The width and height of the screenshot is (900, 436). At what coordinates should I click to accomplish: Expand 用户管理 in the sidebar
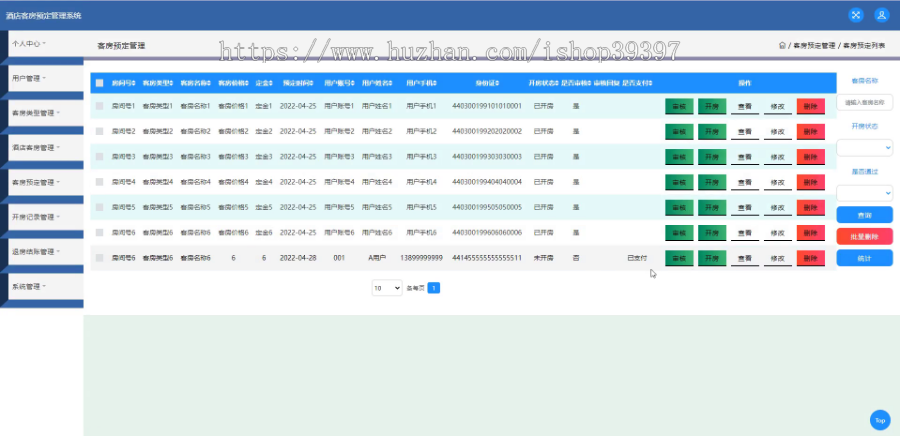coord(45,79)
